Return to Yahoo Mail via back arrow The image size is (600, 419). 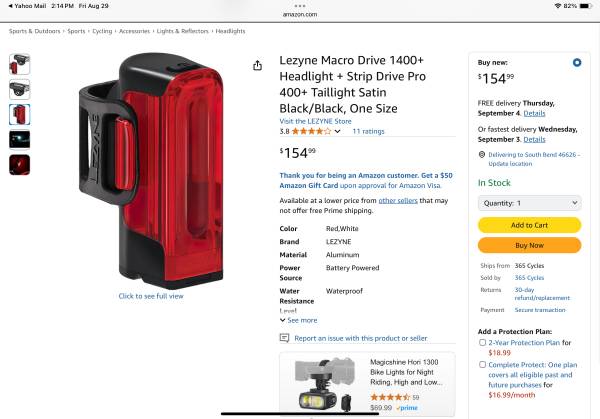(10, 6)
